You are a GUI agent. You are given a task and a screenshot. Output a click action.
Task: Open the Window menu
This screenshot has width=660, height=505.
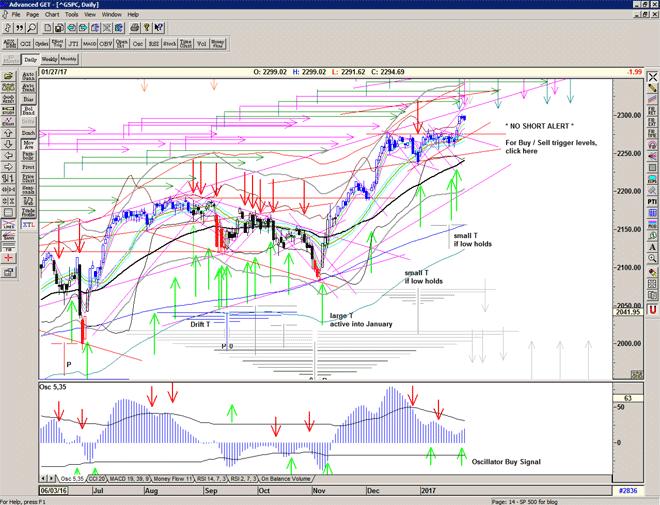(x=111, y=15)
